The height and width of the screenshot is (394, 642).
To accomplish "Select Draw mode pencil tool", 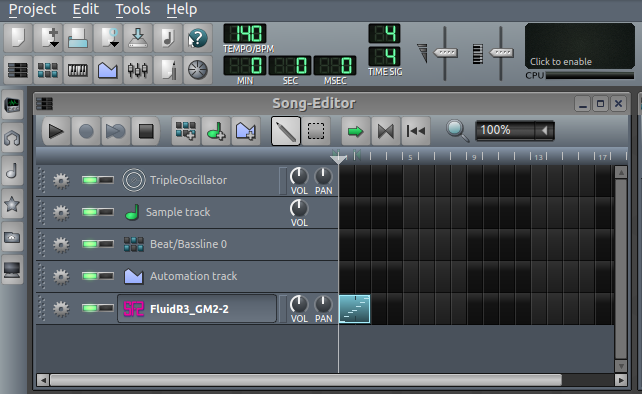I will (x=286, y=131).
